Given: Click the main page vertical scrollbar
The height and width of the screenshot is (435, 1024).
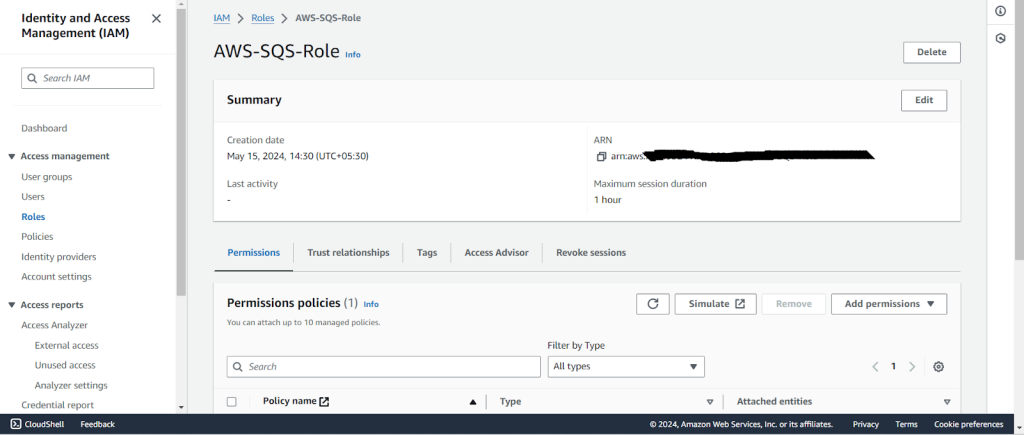Looking at the screenshot, I should click(x=1019, y=131).
